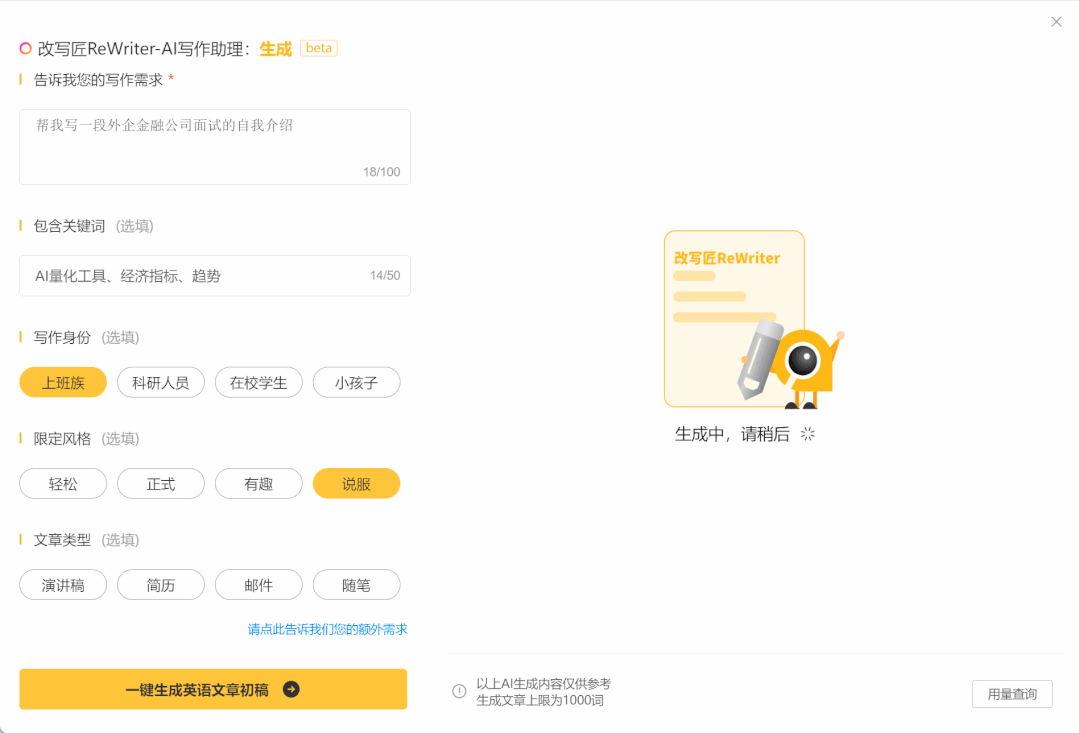Select 科研人员 as the writing identity
1079x733 pixels.
160,382
